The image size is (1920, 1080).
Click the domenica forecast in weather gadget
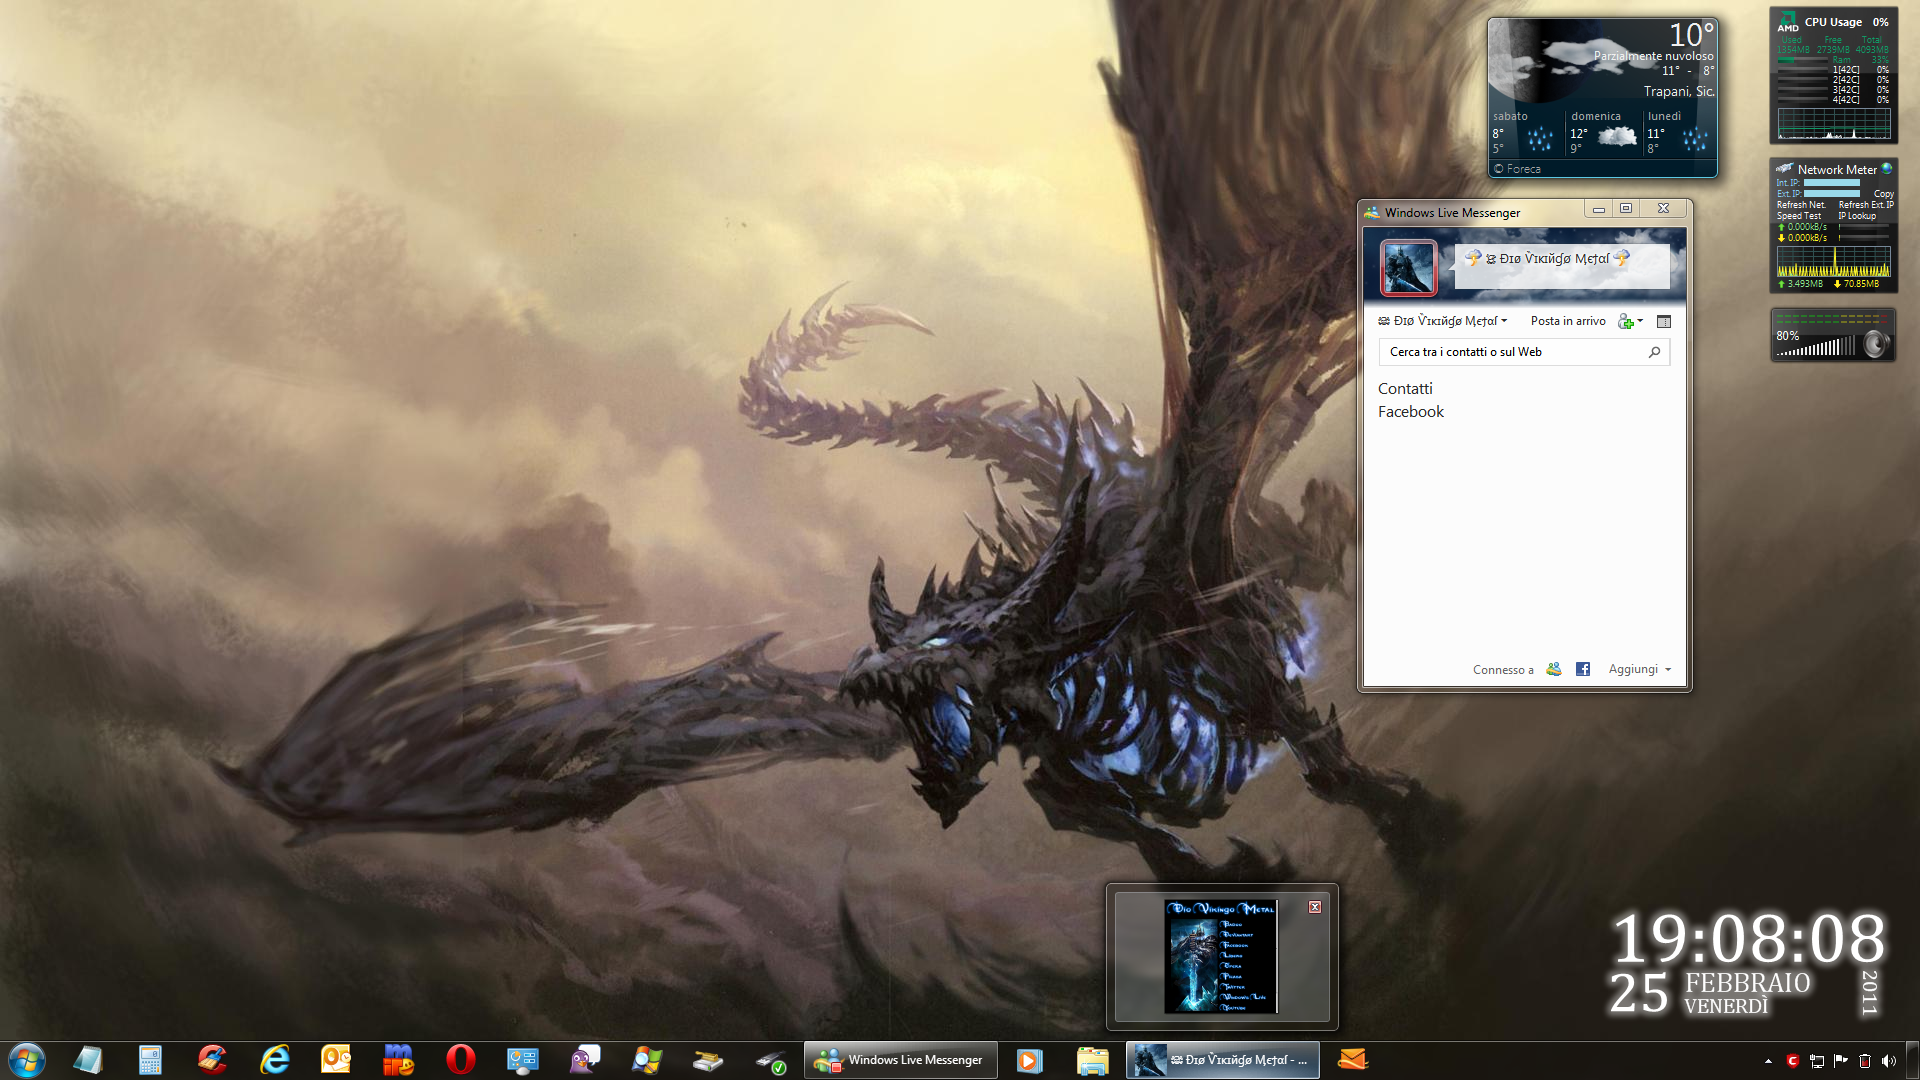point(1604,133)
